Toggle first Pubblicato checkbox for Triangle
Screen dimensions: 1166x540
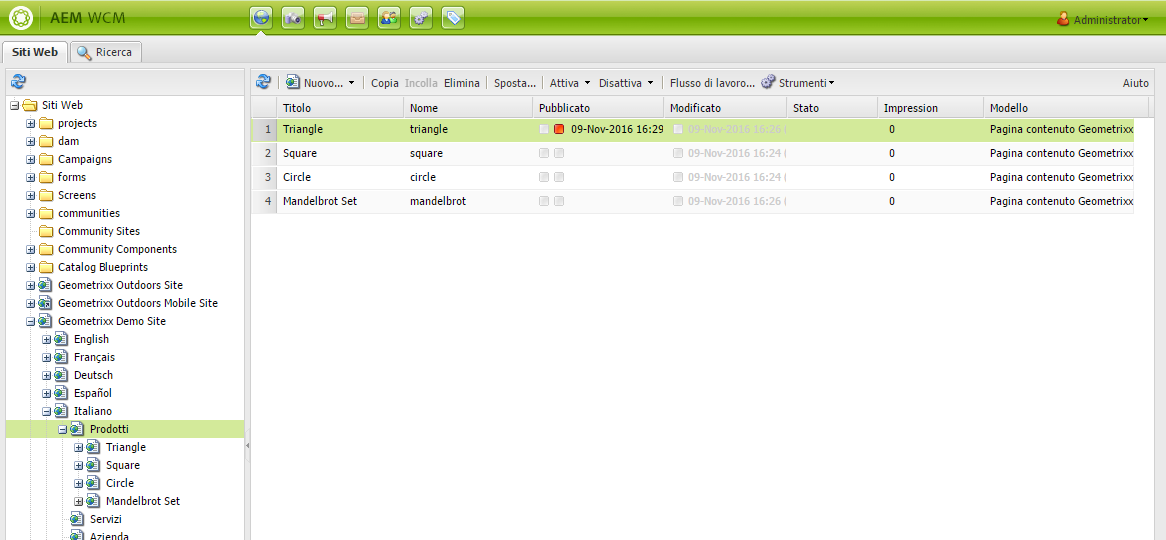coord(544,129)
